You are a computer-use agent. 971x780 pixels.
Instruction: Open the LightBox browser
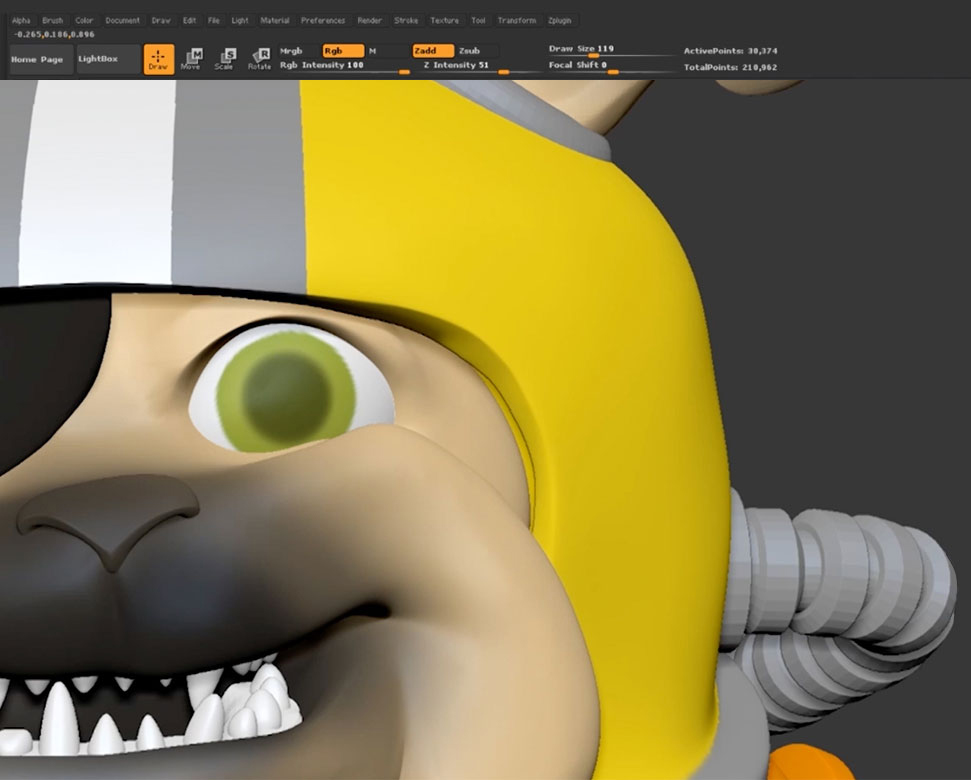click(x=107, y=59)
